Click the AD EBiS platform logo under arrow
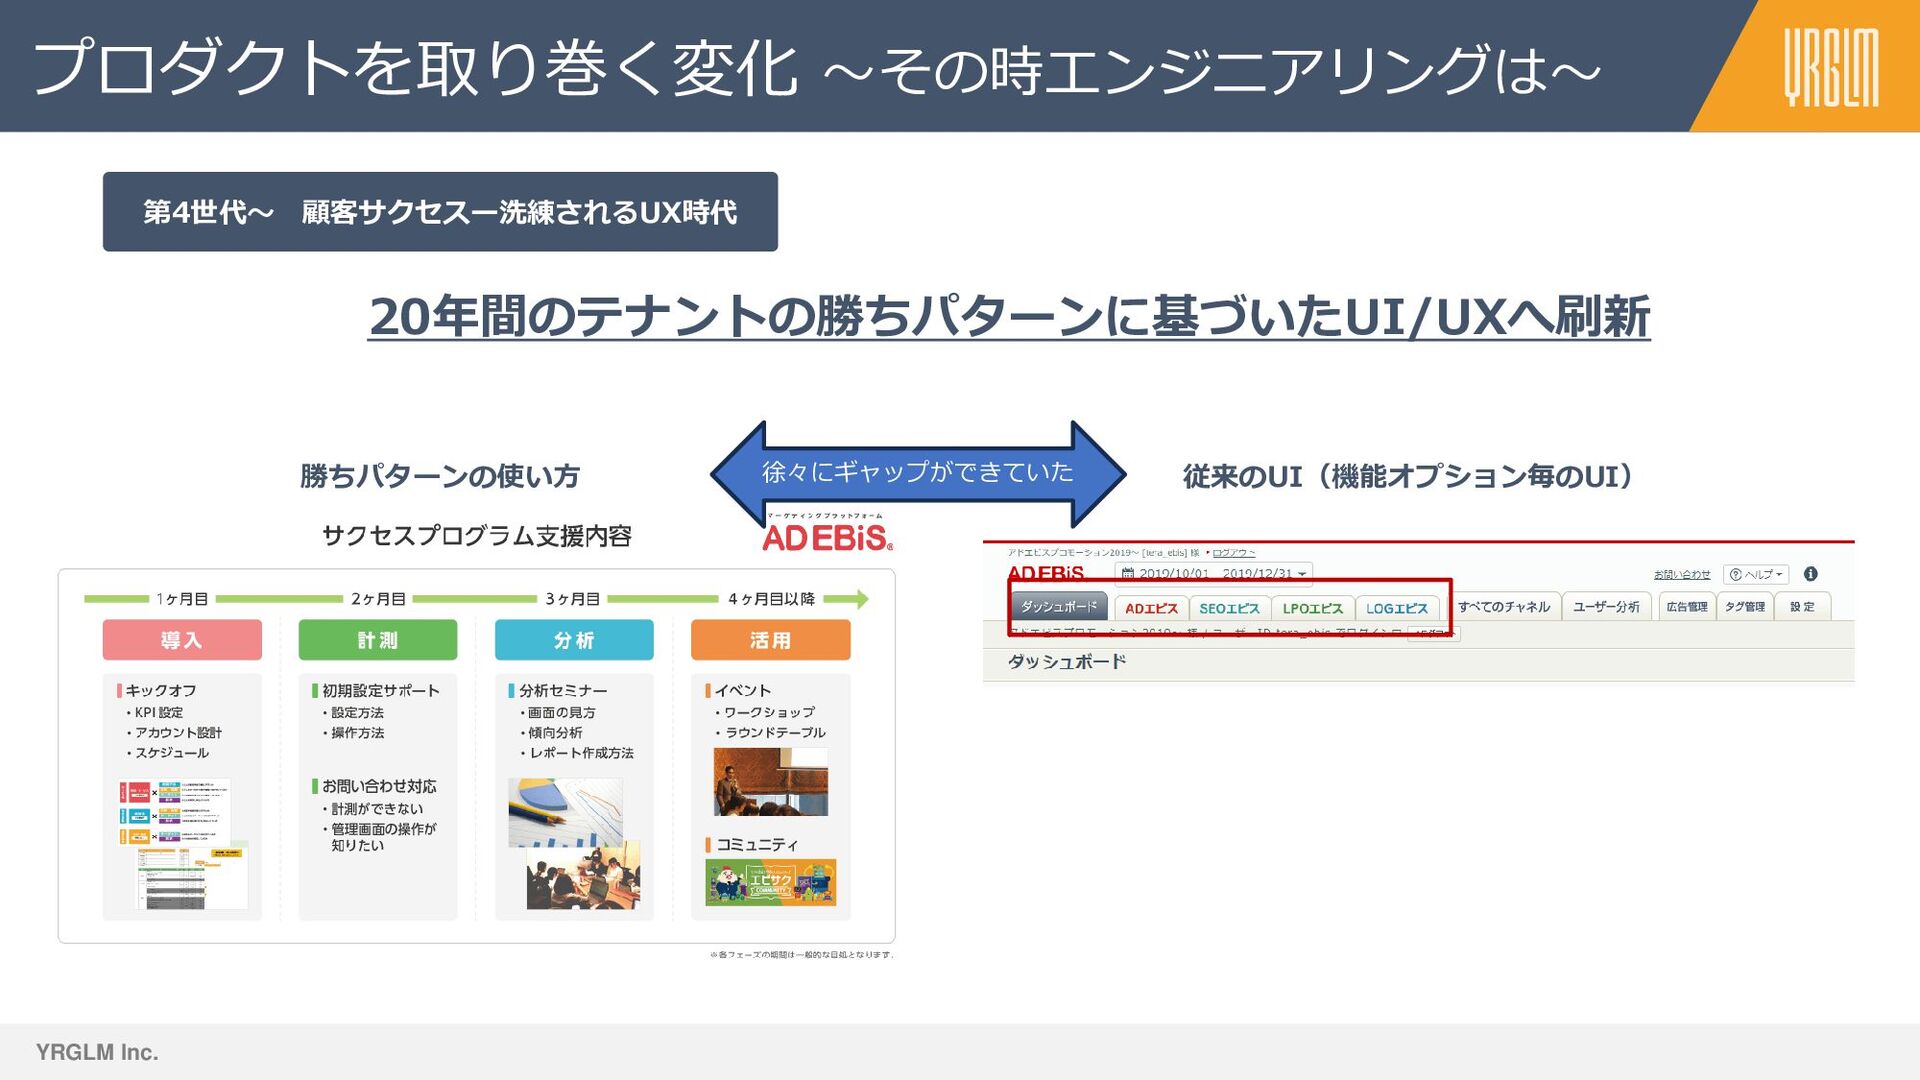The height and width of the screenshot is (1080, 1920). pyautogui.click(x=827, y=534)
